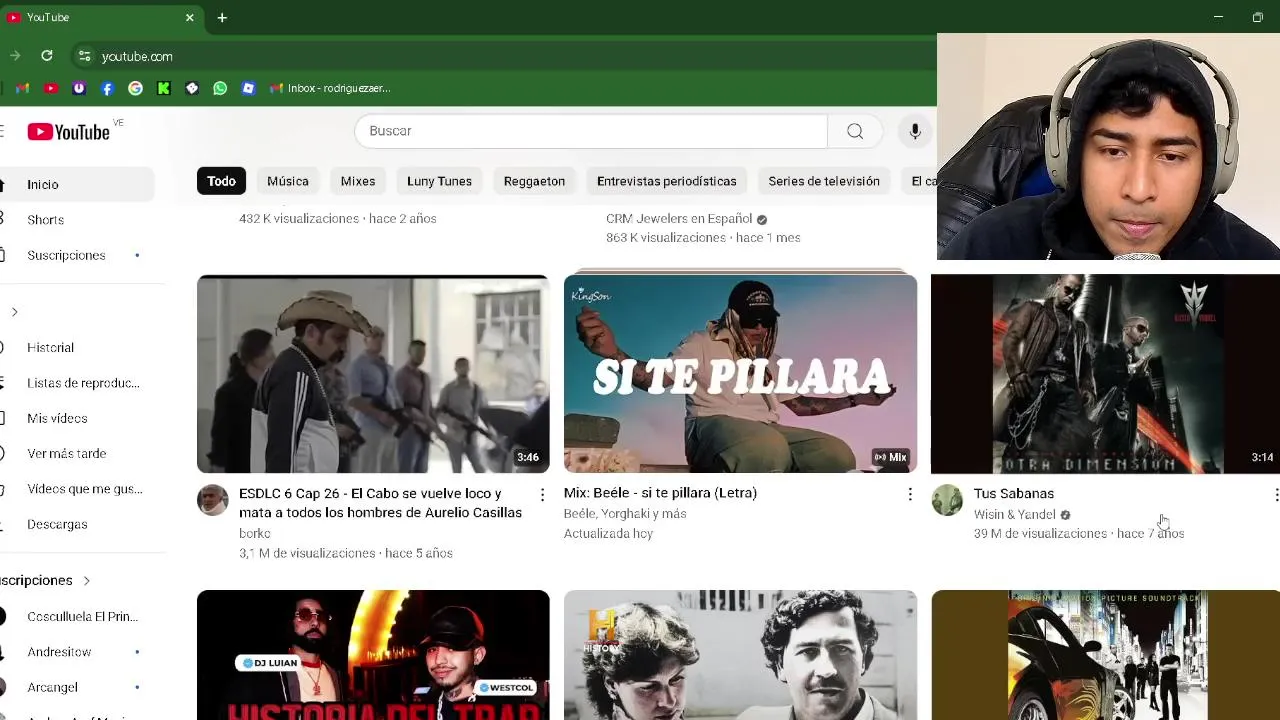Open Ver más tarde in sidebar
The height and width of the screenshot is (720, 1280).
click(x=77, y=453)
